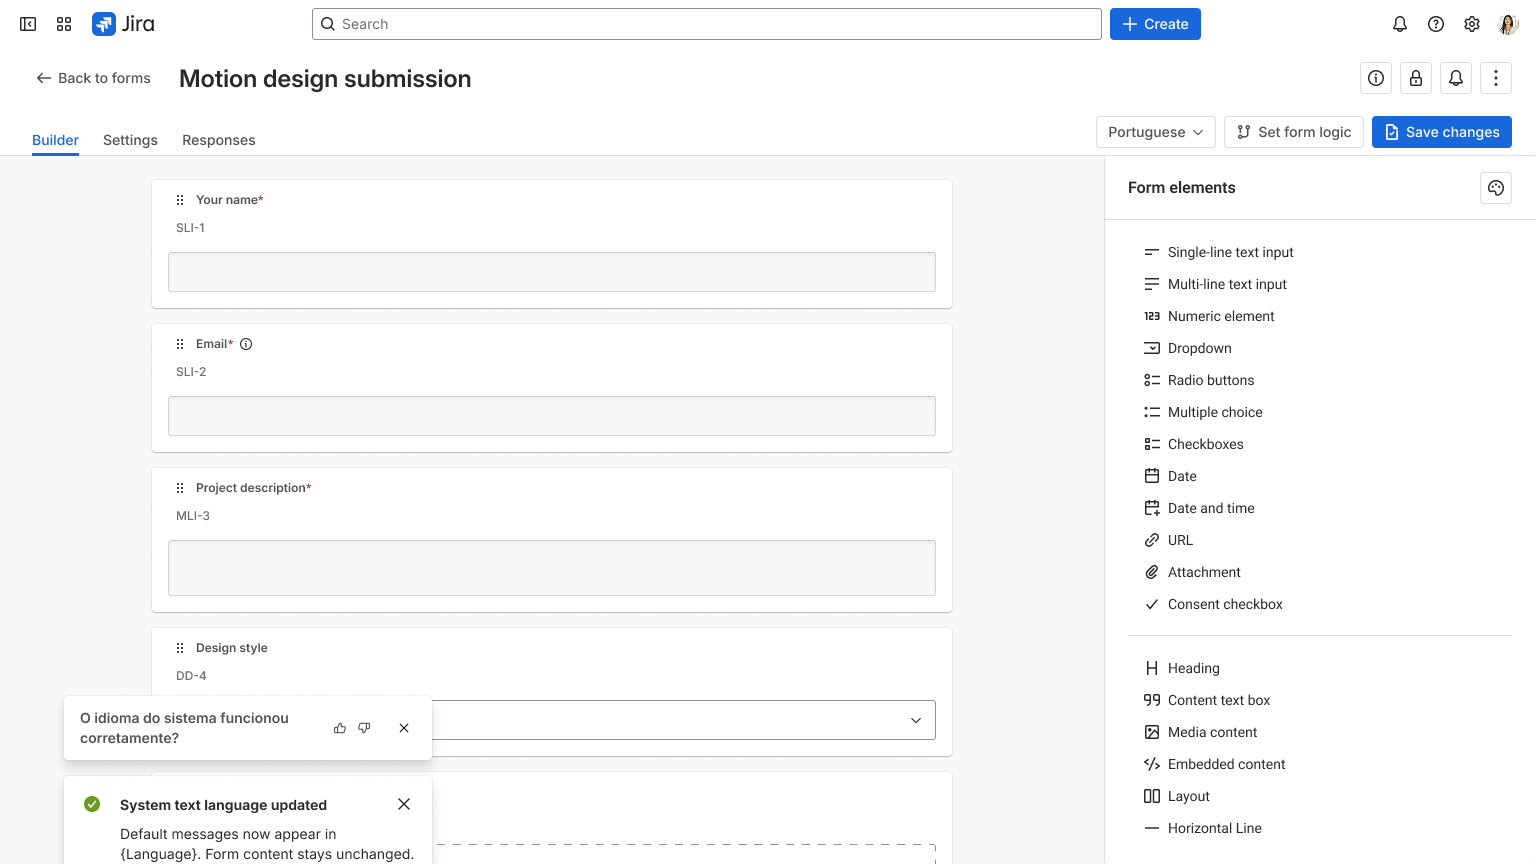Open the settings gear icon
The width and height of the screenshot is (1536, 864).
pos(1472,24)
